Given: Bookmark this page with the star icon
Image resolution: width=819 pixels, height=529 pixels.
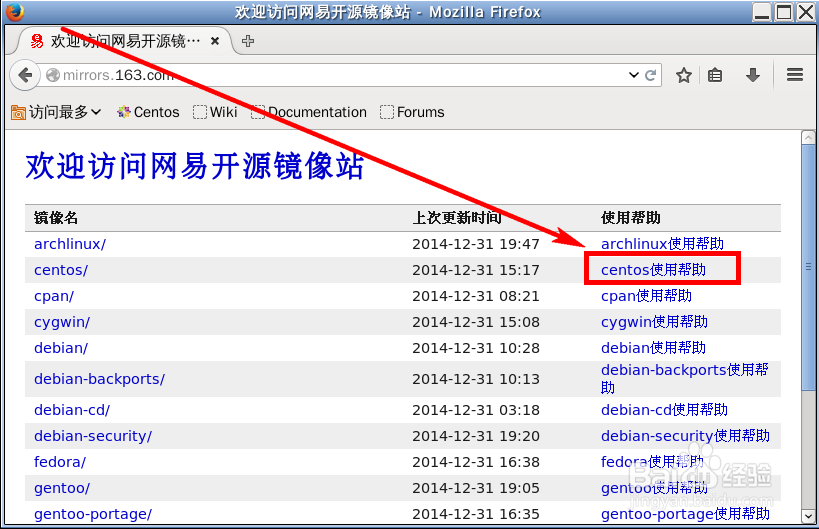Looking at the screenshot, I should (684, 75).
